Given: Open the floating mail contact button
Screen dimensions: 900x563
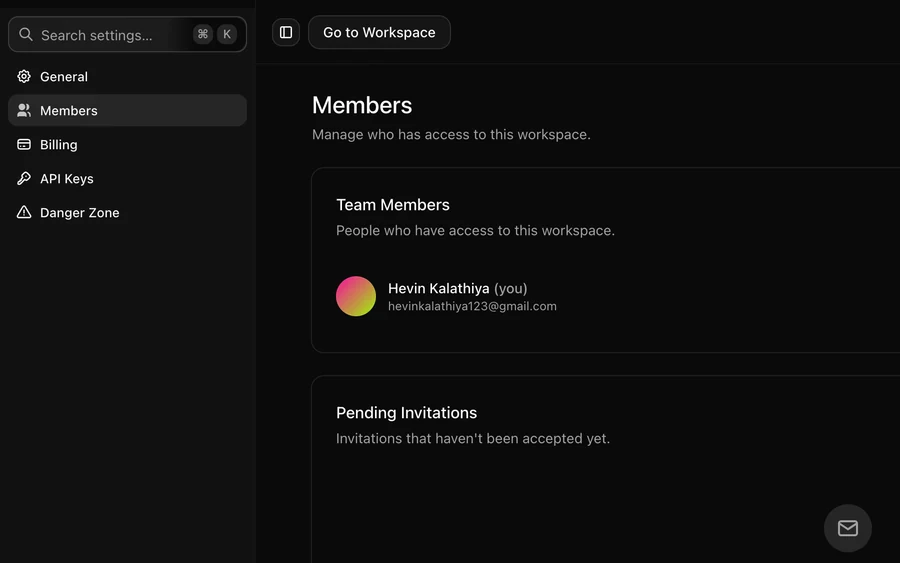Looking at the screenshot, I should [848, 528].
